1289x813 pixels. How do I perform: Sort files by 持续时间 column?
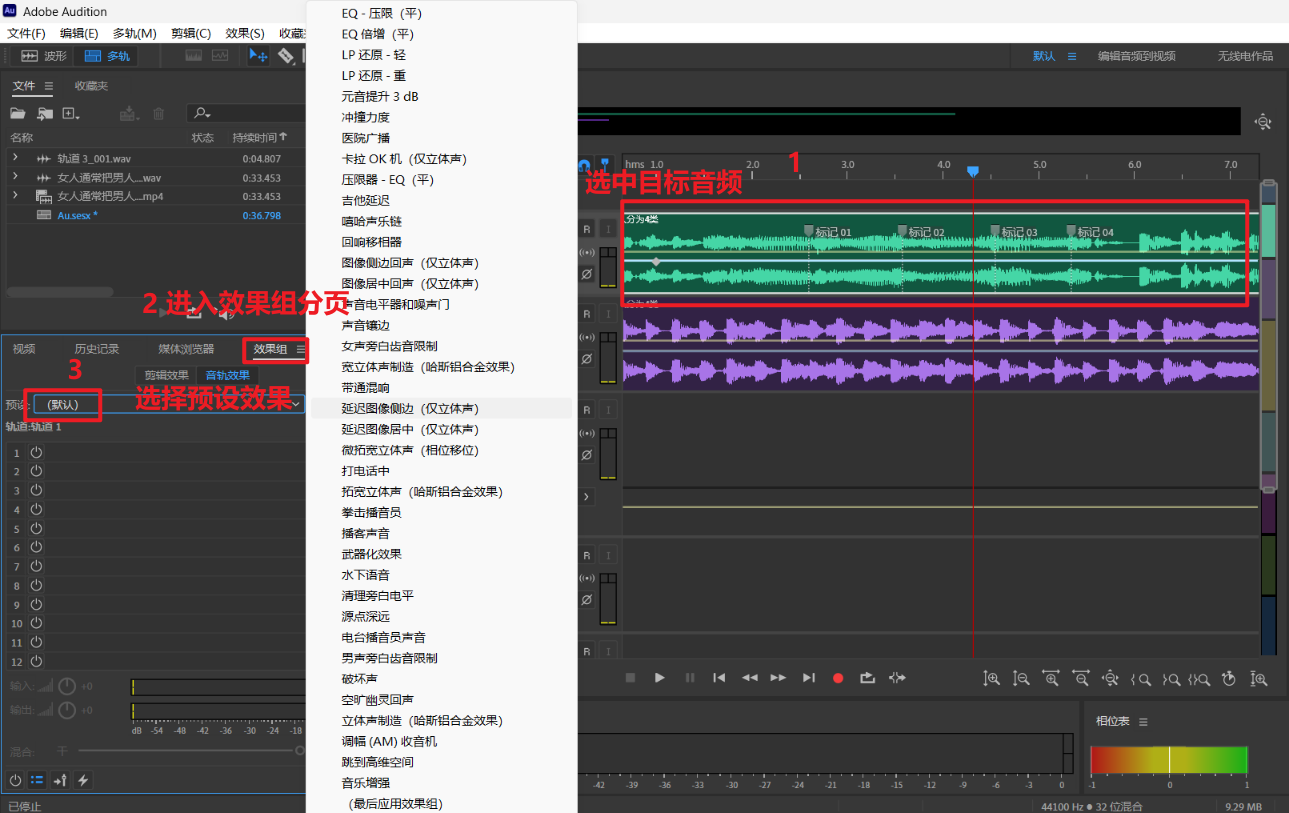(260, 137)
